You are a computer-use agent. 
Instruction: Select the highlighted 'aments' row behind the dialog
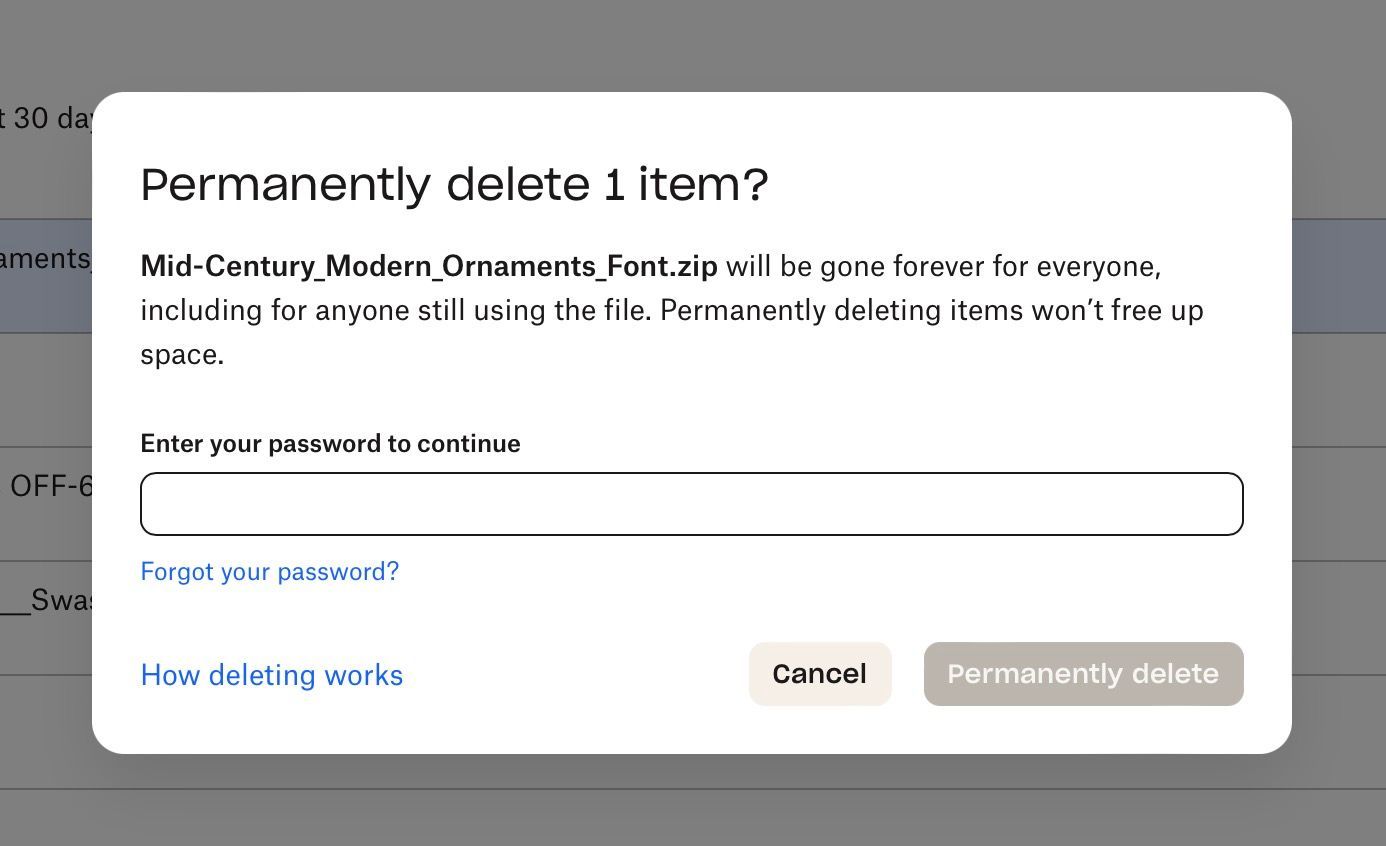45,260
